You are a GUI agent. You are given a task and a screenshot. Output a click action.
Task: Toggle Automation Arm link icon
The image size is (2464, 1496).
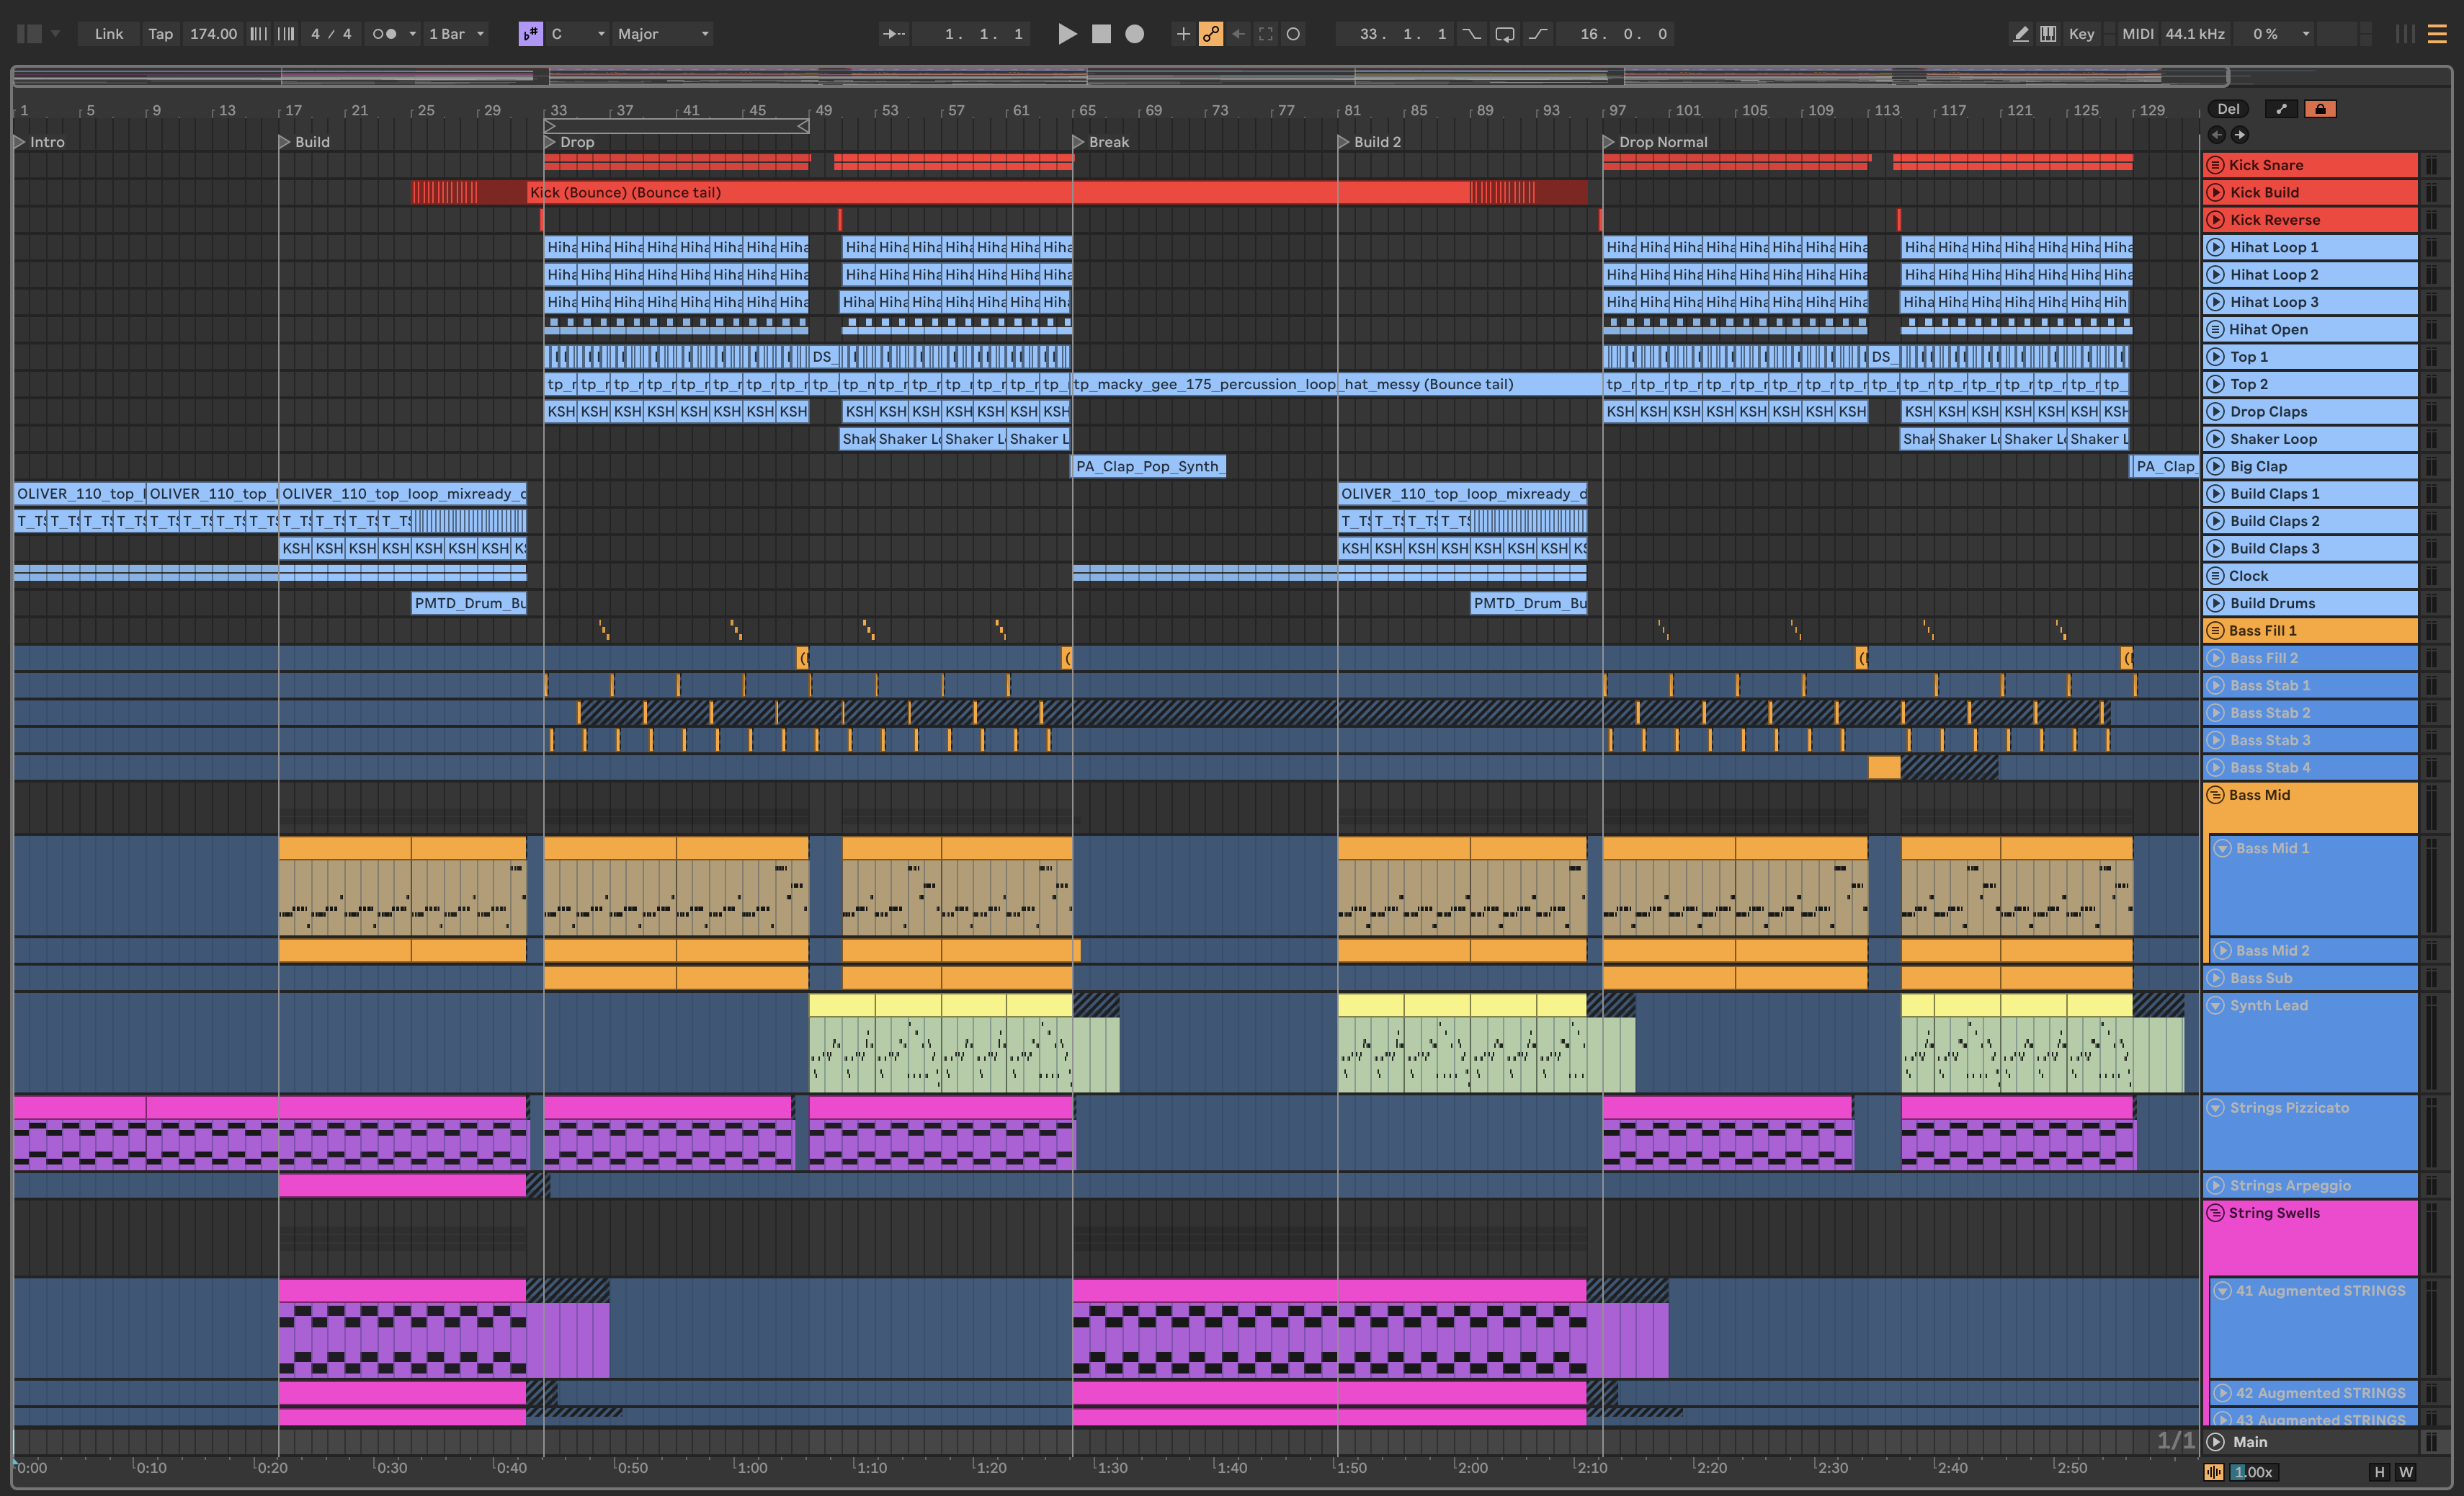(1210, 34)
